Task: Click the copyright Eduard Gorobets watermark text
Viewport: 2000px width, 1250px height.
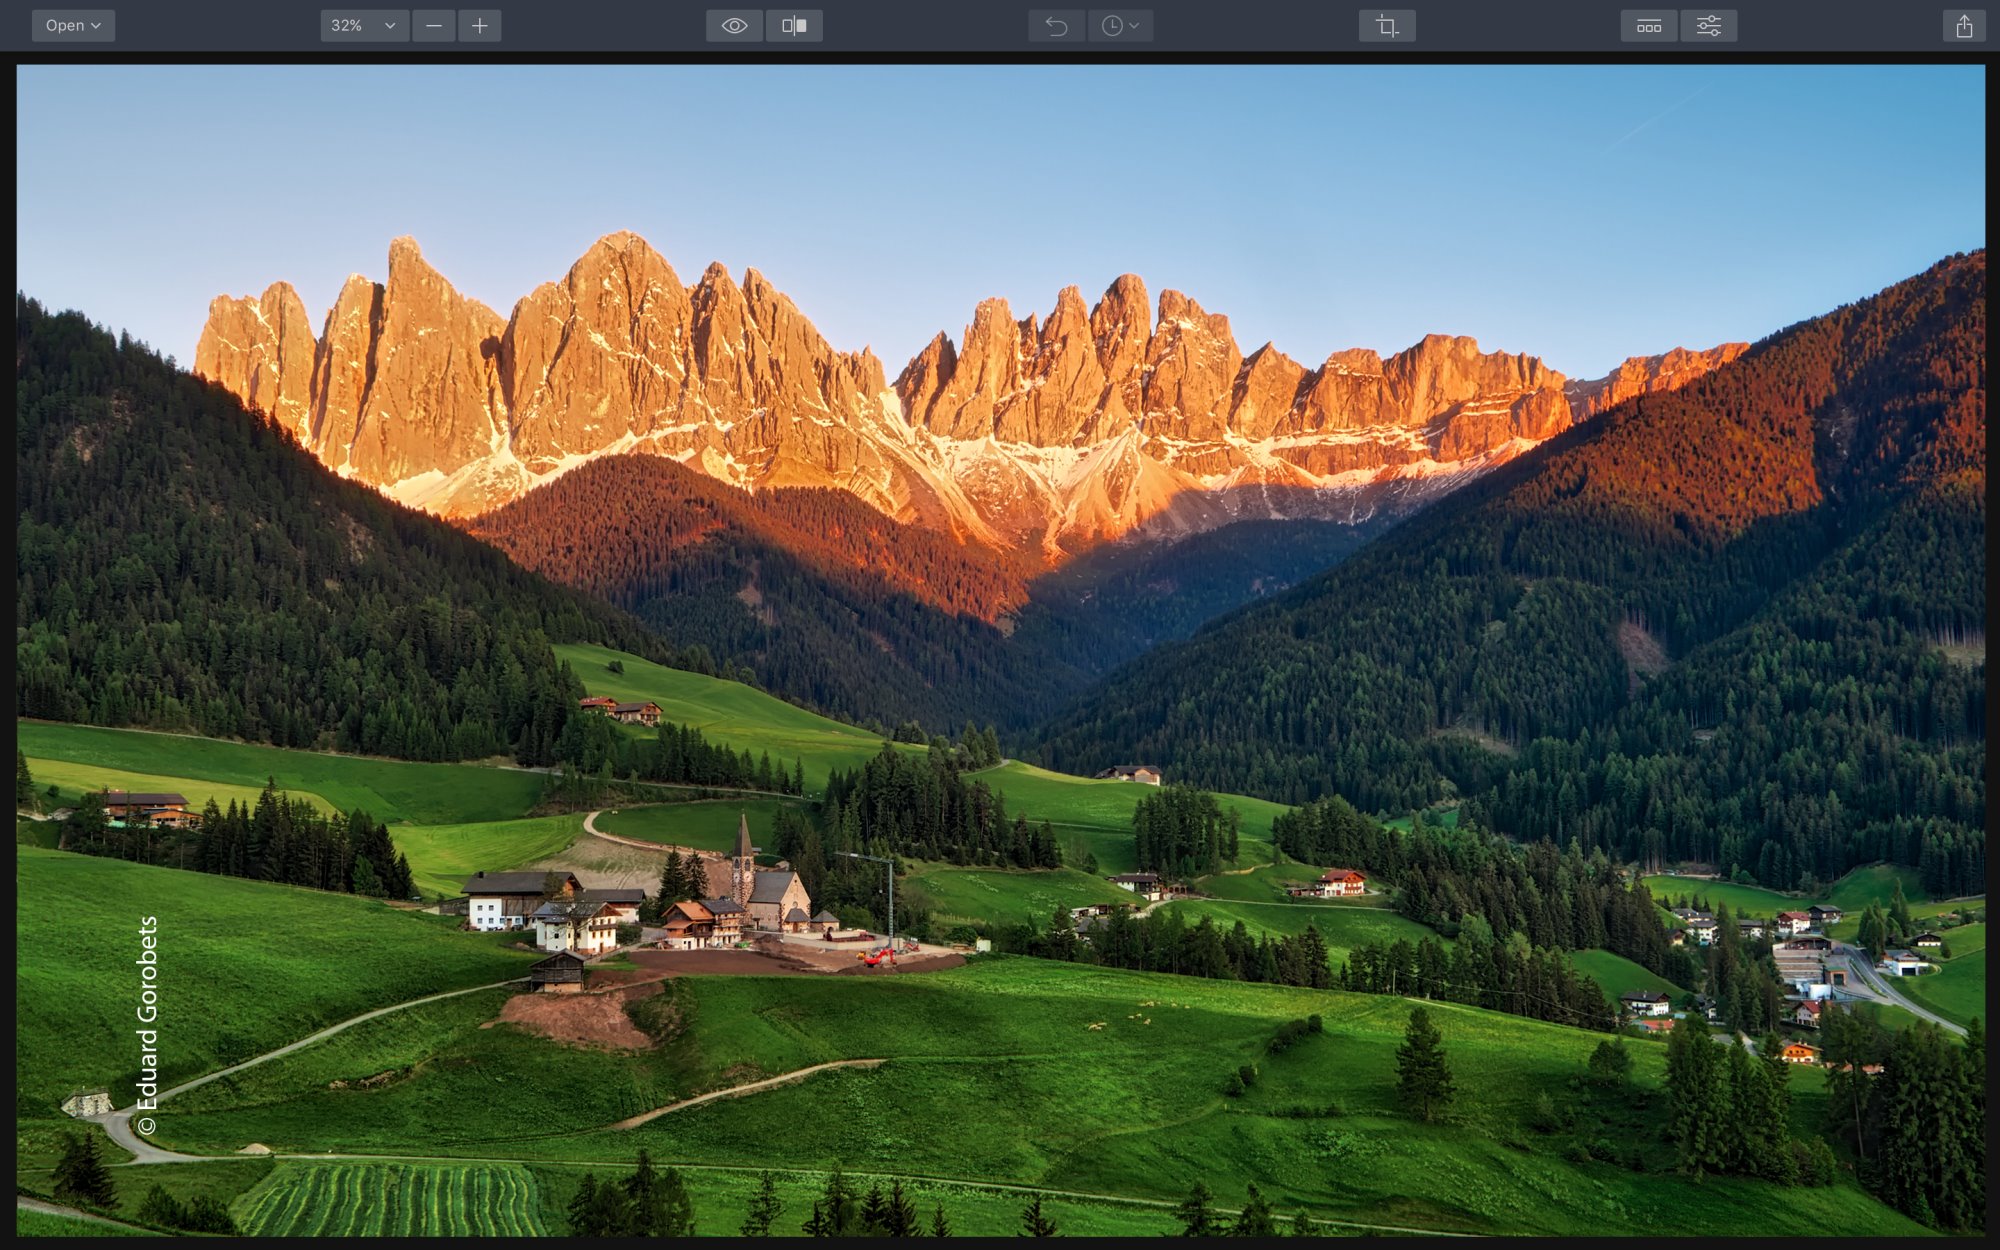Action: [x=148, y=1025]
